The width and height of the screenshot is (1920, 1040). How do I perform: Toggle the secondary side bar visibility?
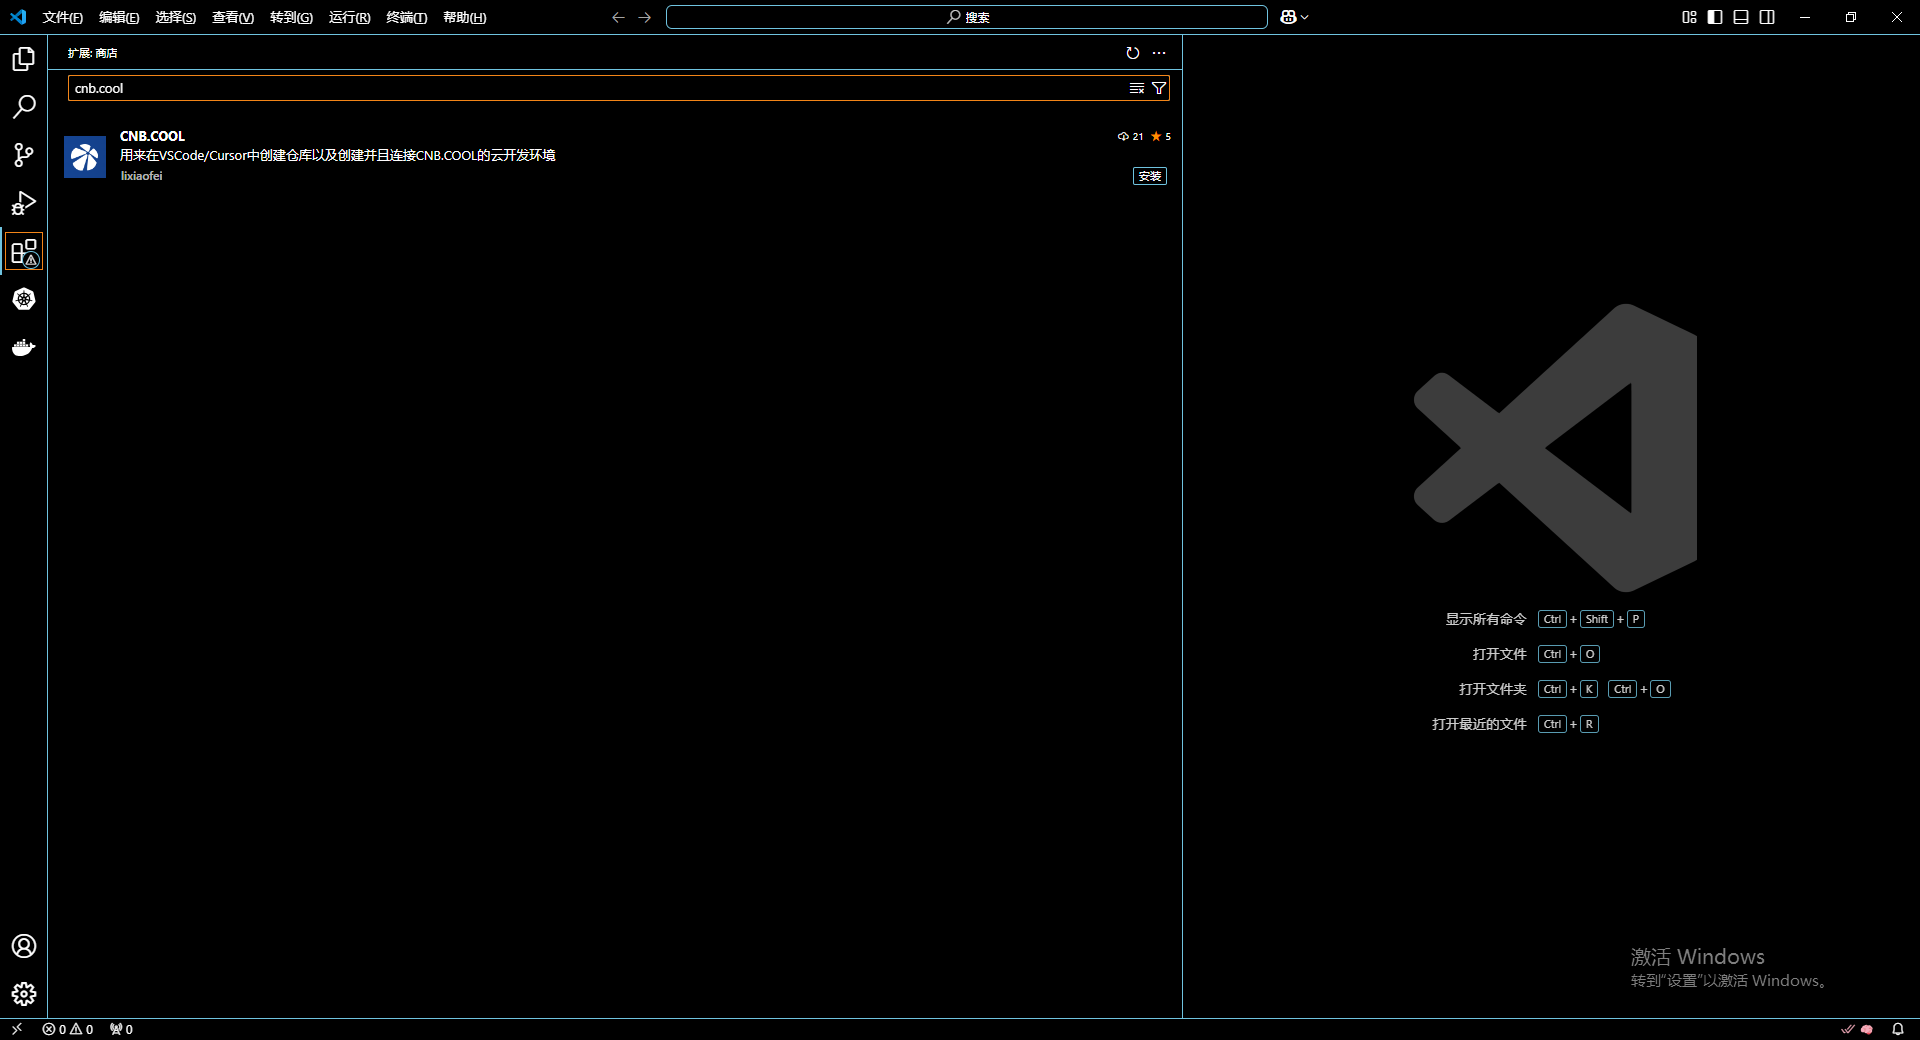click(x=1767, y=17)
